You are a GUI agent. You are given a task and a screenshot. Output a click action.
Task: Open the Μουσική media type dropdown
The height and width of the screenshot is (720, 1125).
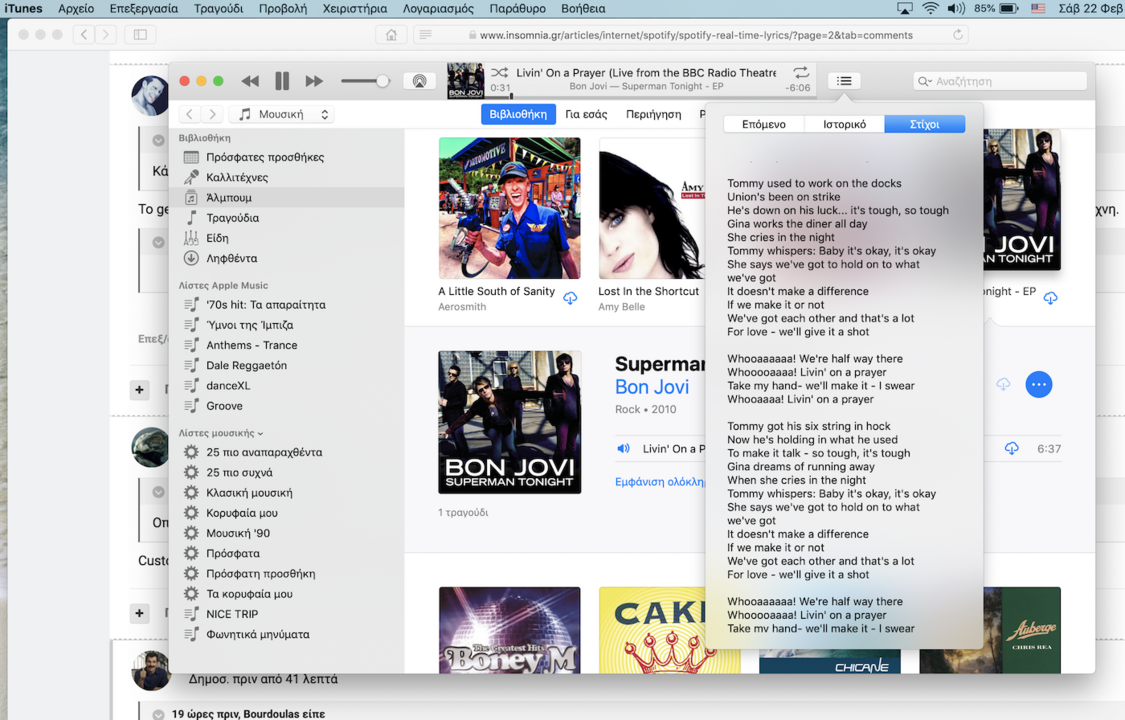pos(282,114)
